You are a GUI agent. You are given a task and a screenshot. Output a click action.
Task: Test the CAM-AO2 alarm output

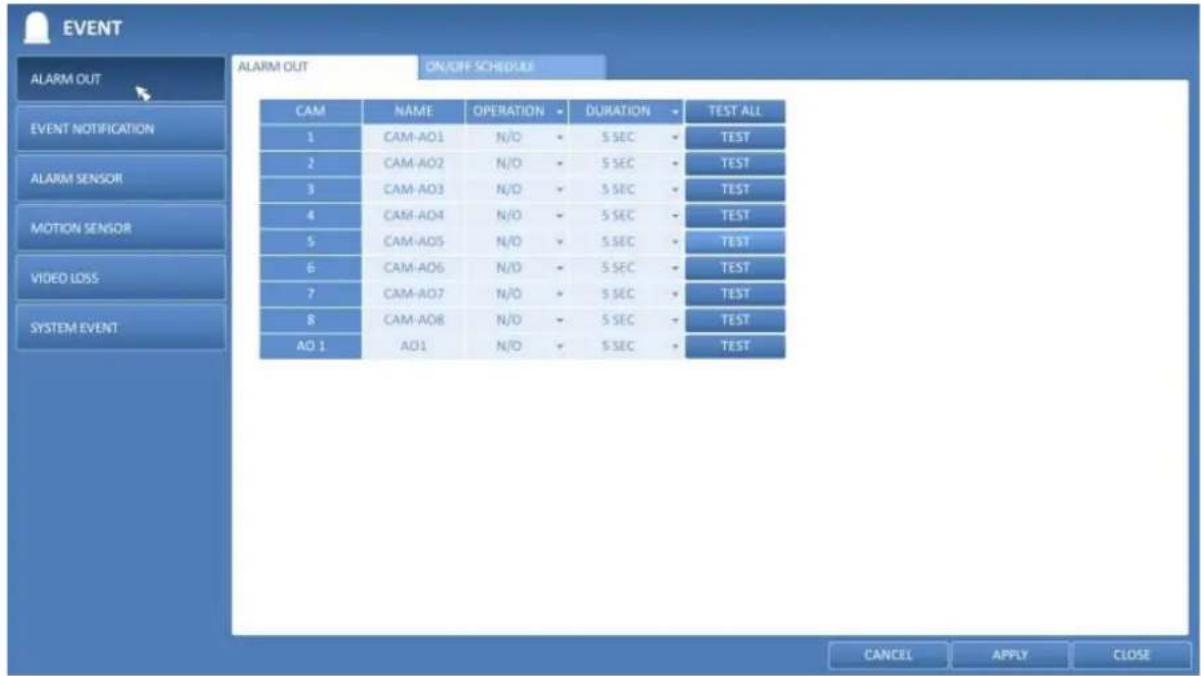click(x=735, y=163)
